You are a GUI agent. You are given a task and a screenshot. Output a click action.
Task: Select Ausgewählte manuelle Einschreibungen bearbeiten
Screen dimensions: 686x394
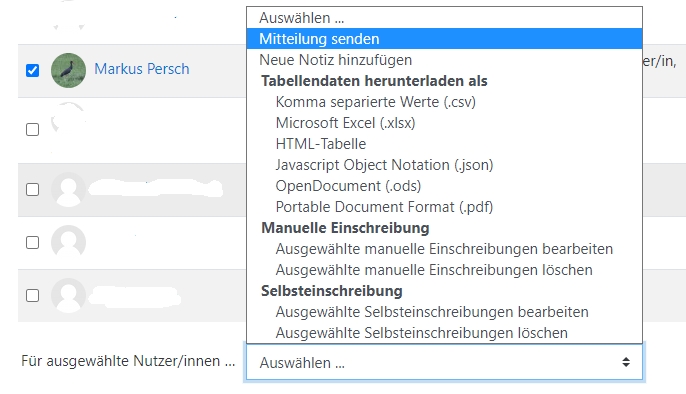(x=444, y=249)
